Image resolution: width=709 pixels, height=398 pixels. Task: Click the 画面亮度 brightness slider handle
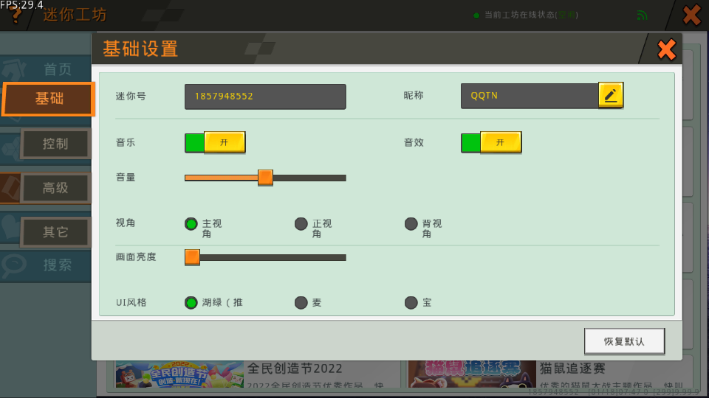coord(192,257)
